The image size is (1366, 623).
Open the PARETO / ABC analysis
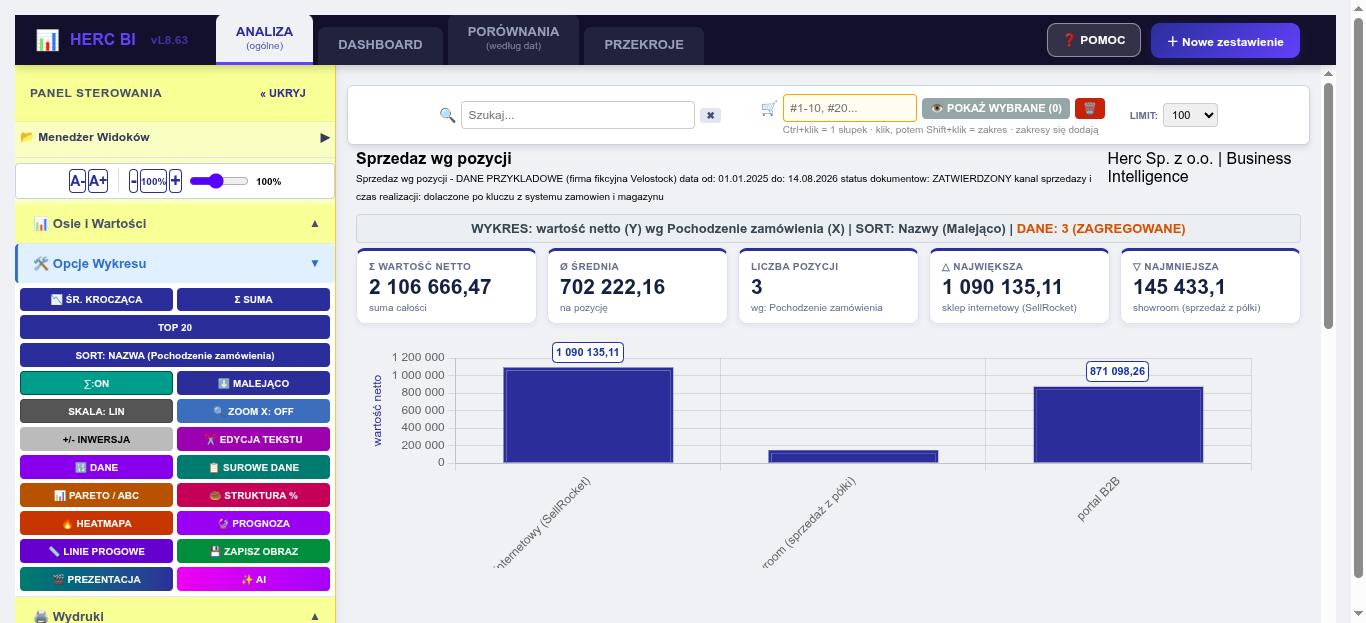point(96,495)
